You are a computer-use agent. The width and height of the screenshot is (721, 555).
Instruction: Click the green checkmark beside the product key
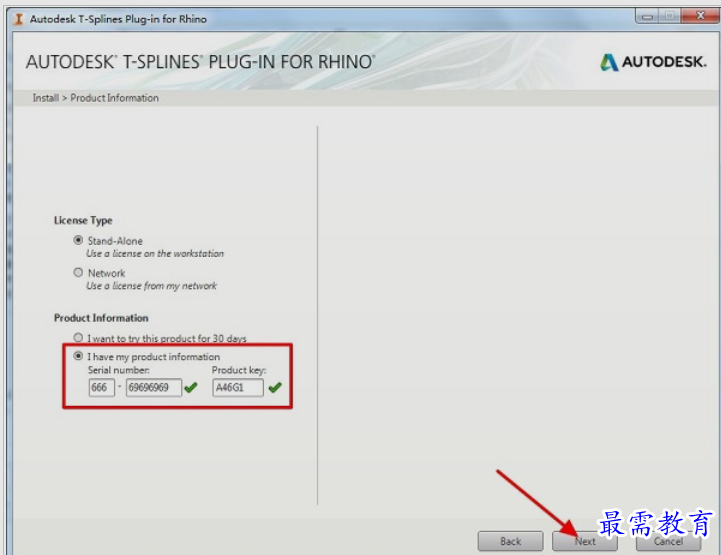tap(275, 388)
